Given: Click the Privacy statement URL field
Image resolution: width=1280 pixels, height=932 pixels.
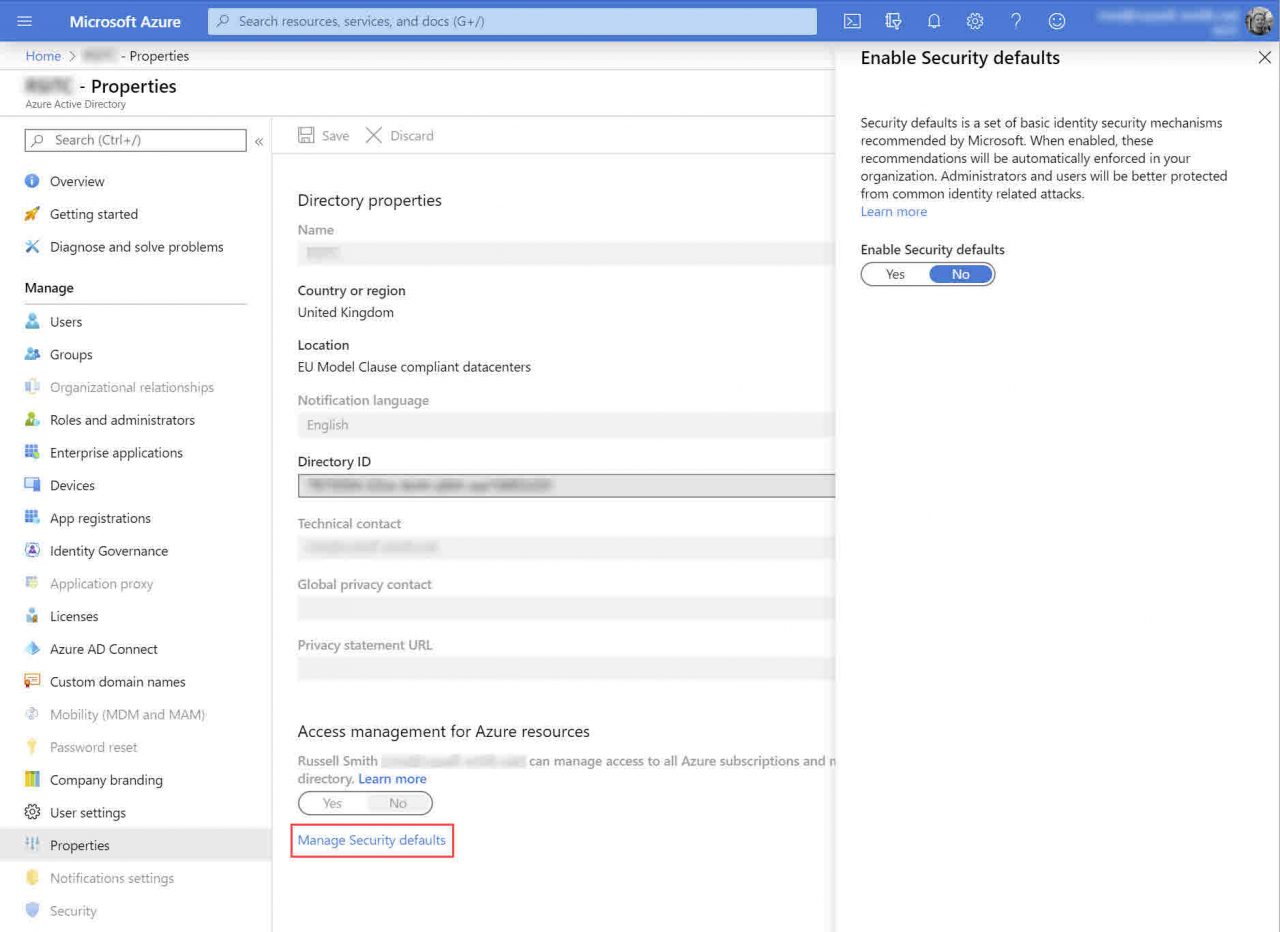Looking at the screenshot, I should [x=566, y=669].
